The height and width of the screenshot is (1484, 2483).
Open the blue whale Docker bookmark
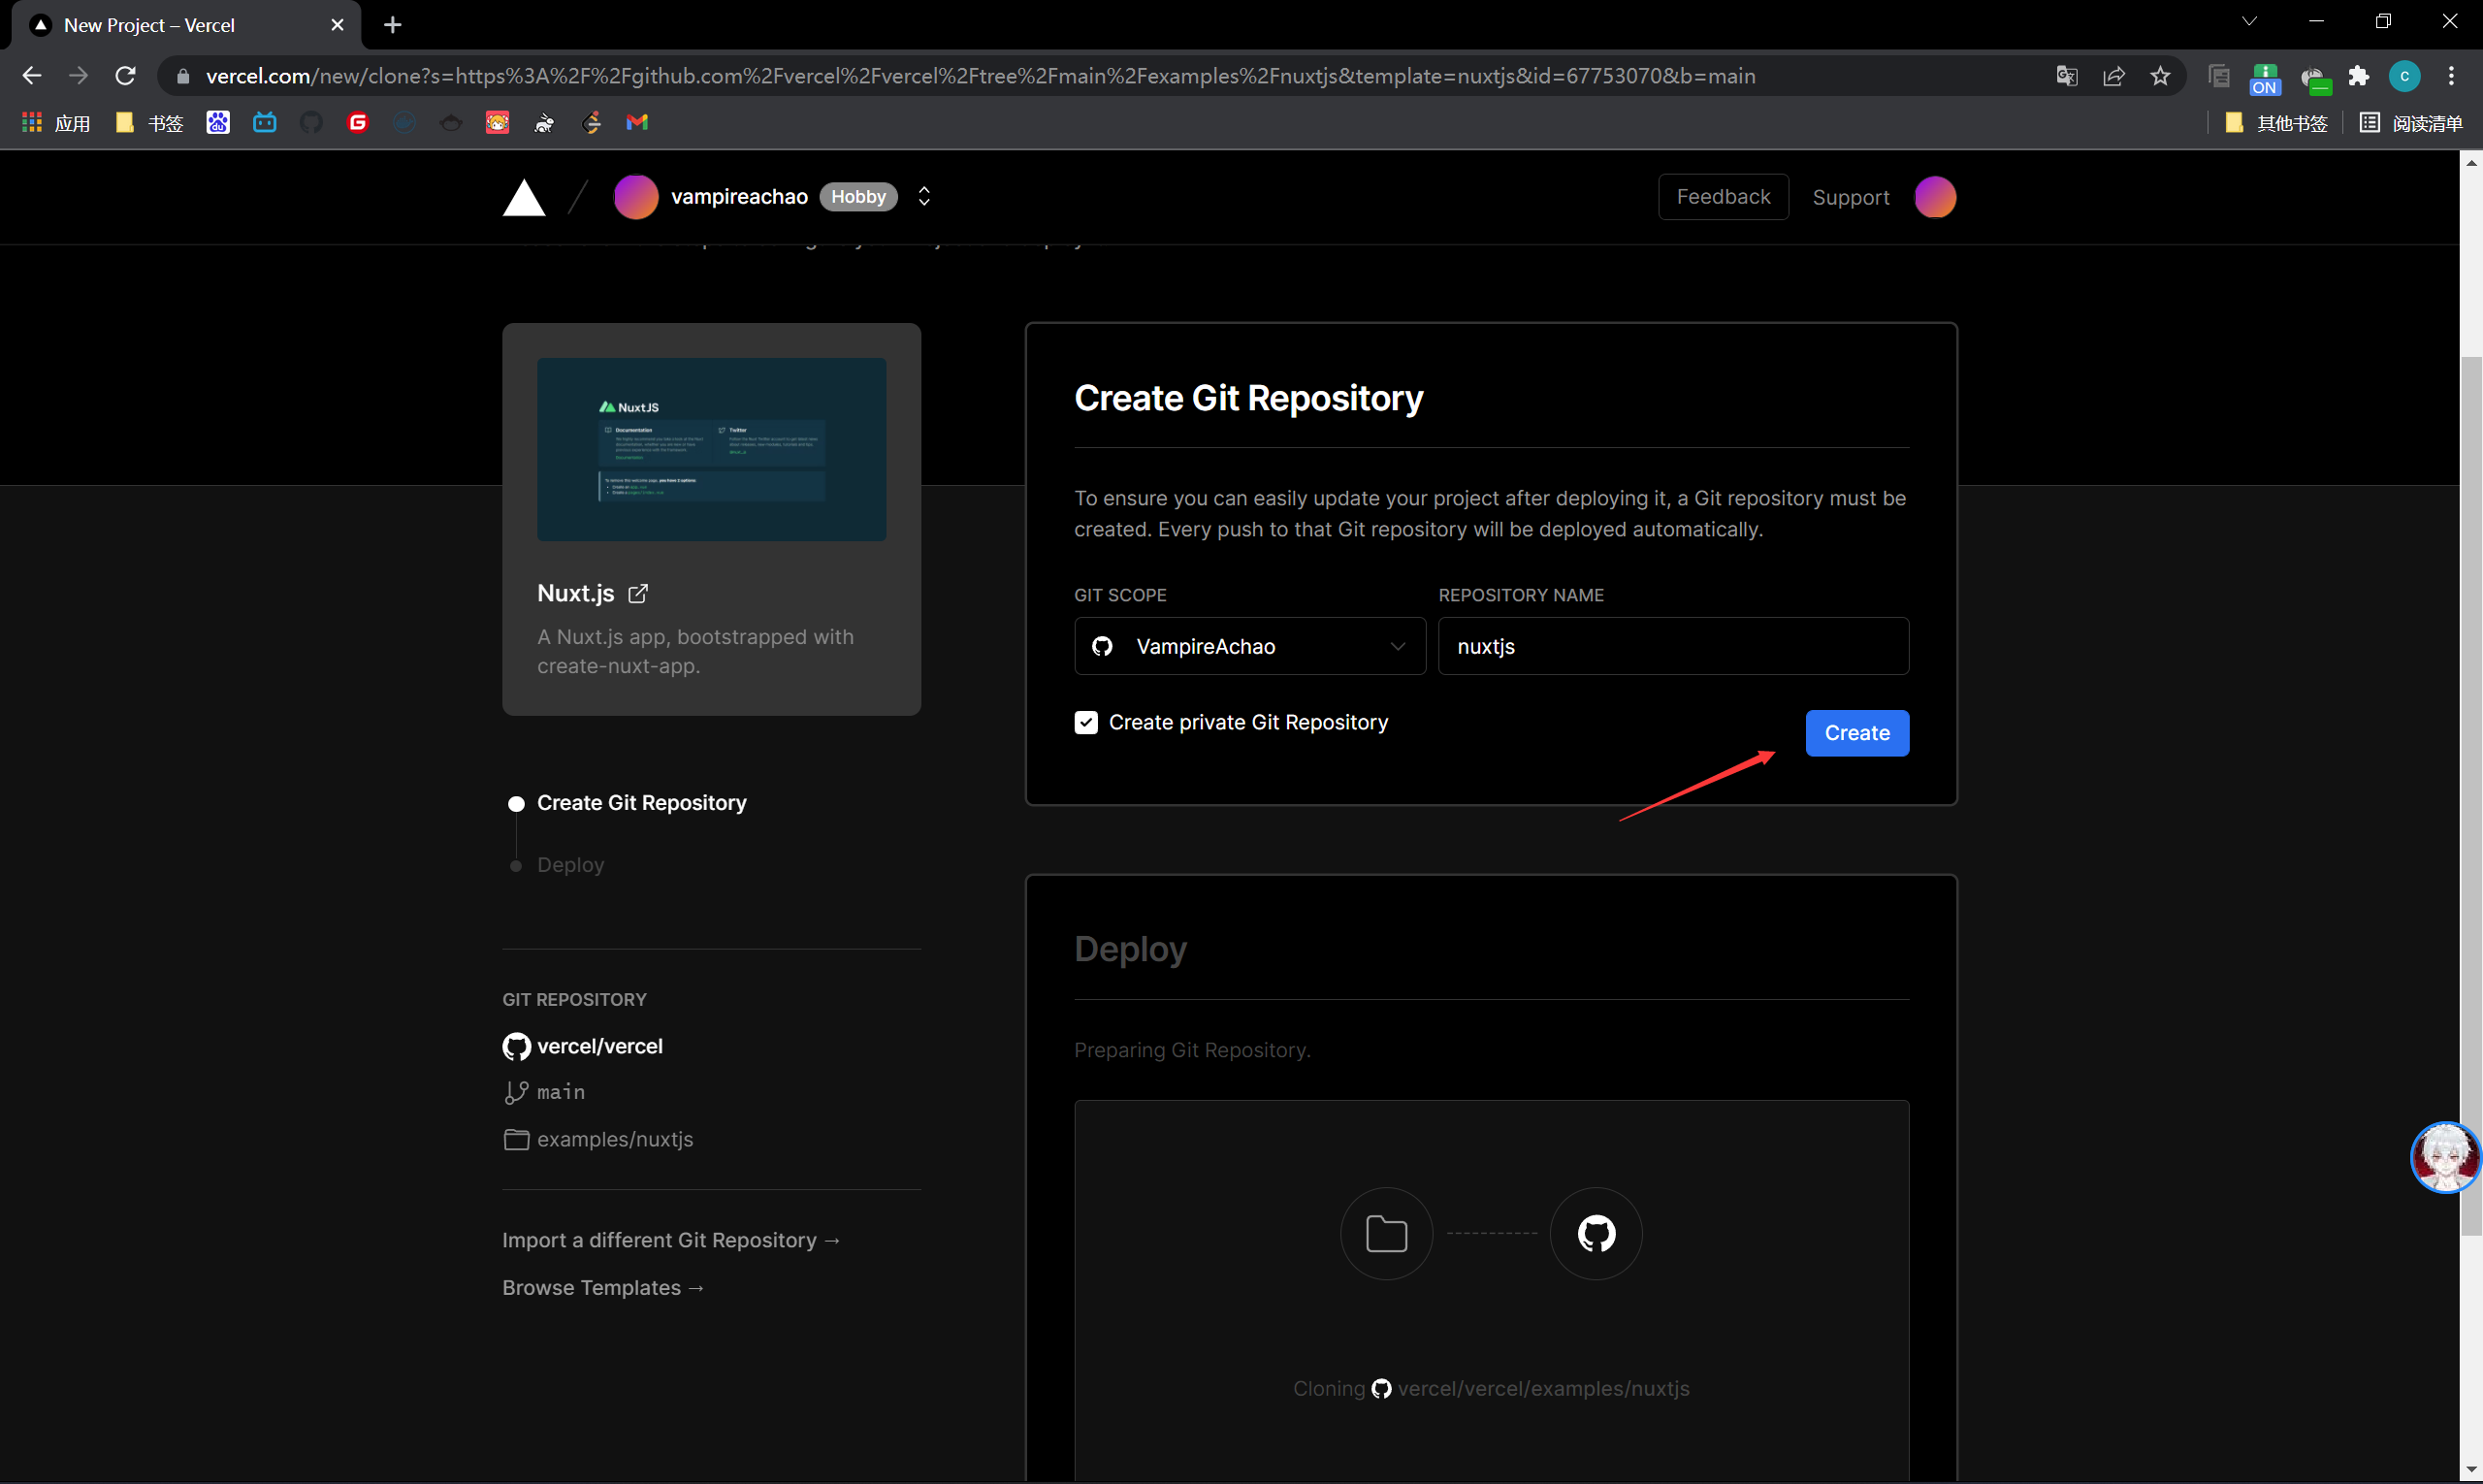click(404, 122)
